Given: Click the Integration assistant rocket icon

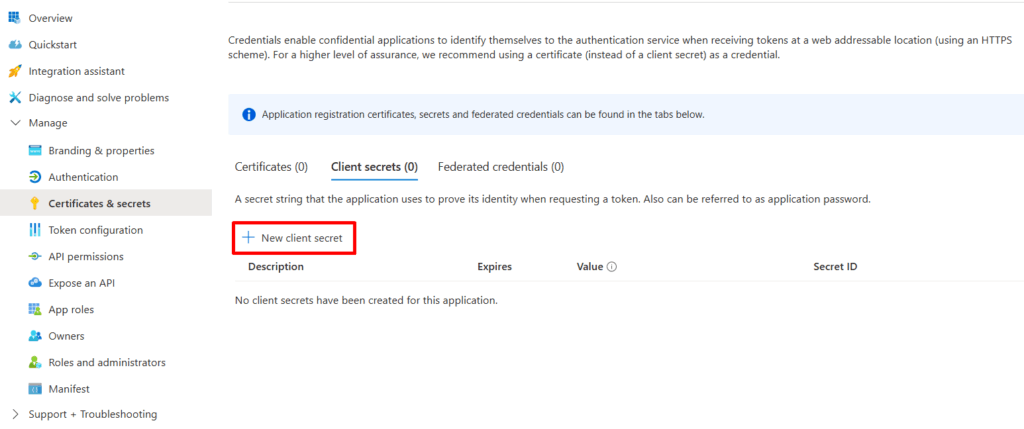Looking at the screenshot, I should 15,71.
